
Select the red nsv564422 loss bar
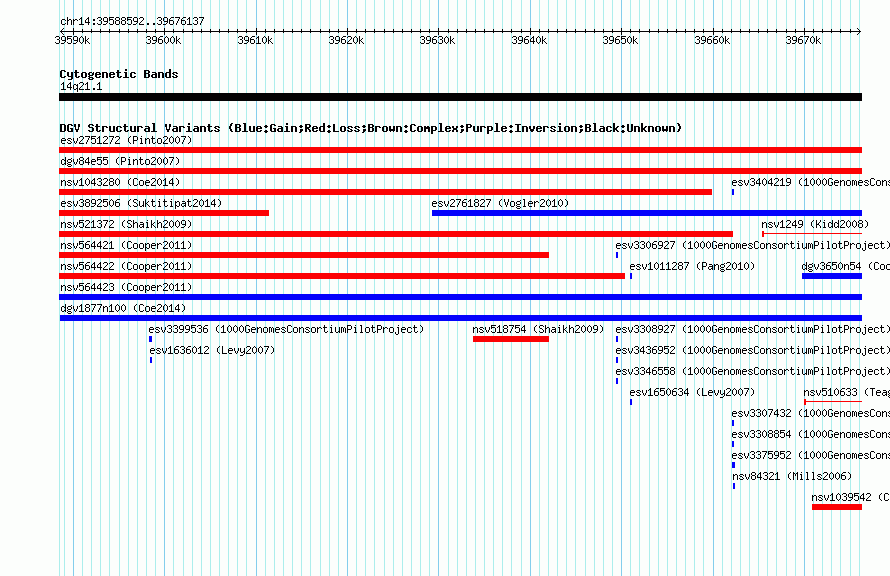(342, 276)
